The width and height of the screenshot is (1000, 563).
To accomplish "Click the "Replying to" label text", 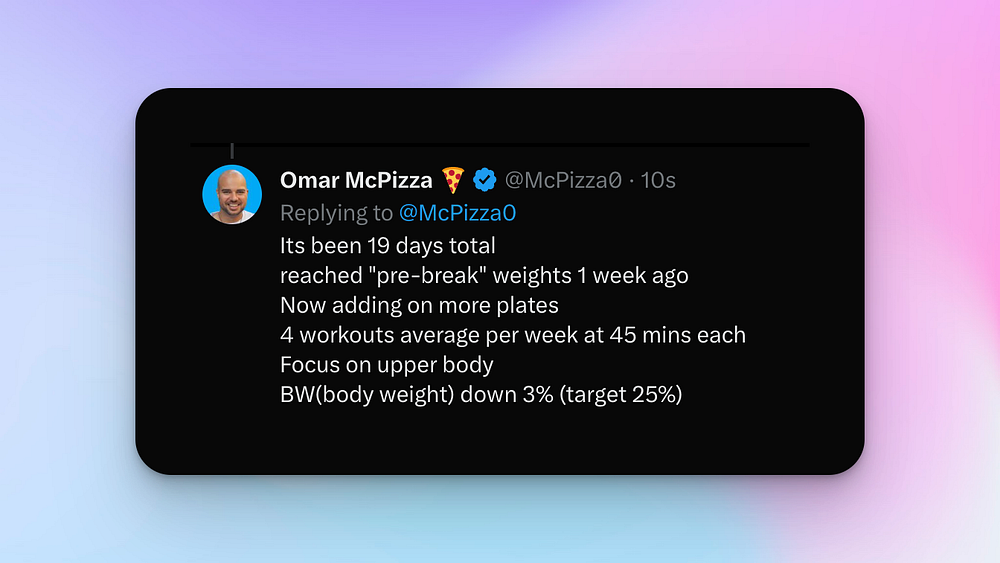I will coord(336,213).
